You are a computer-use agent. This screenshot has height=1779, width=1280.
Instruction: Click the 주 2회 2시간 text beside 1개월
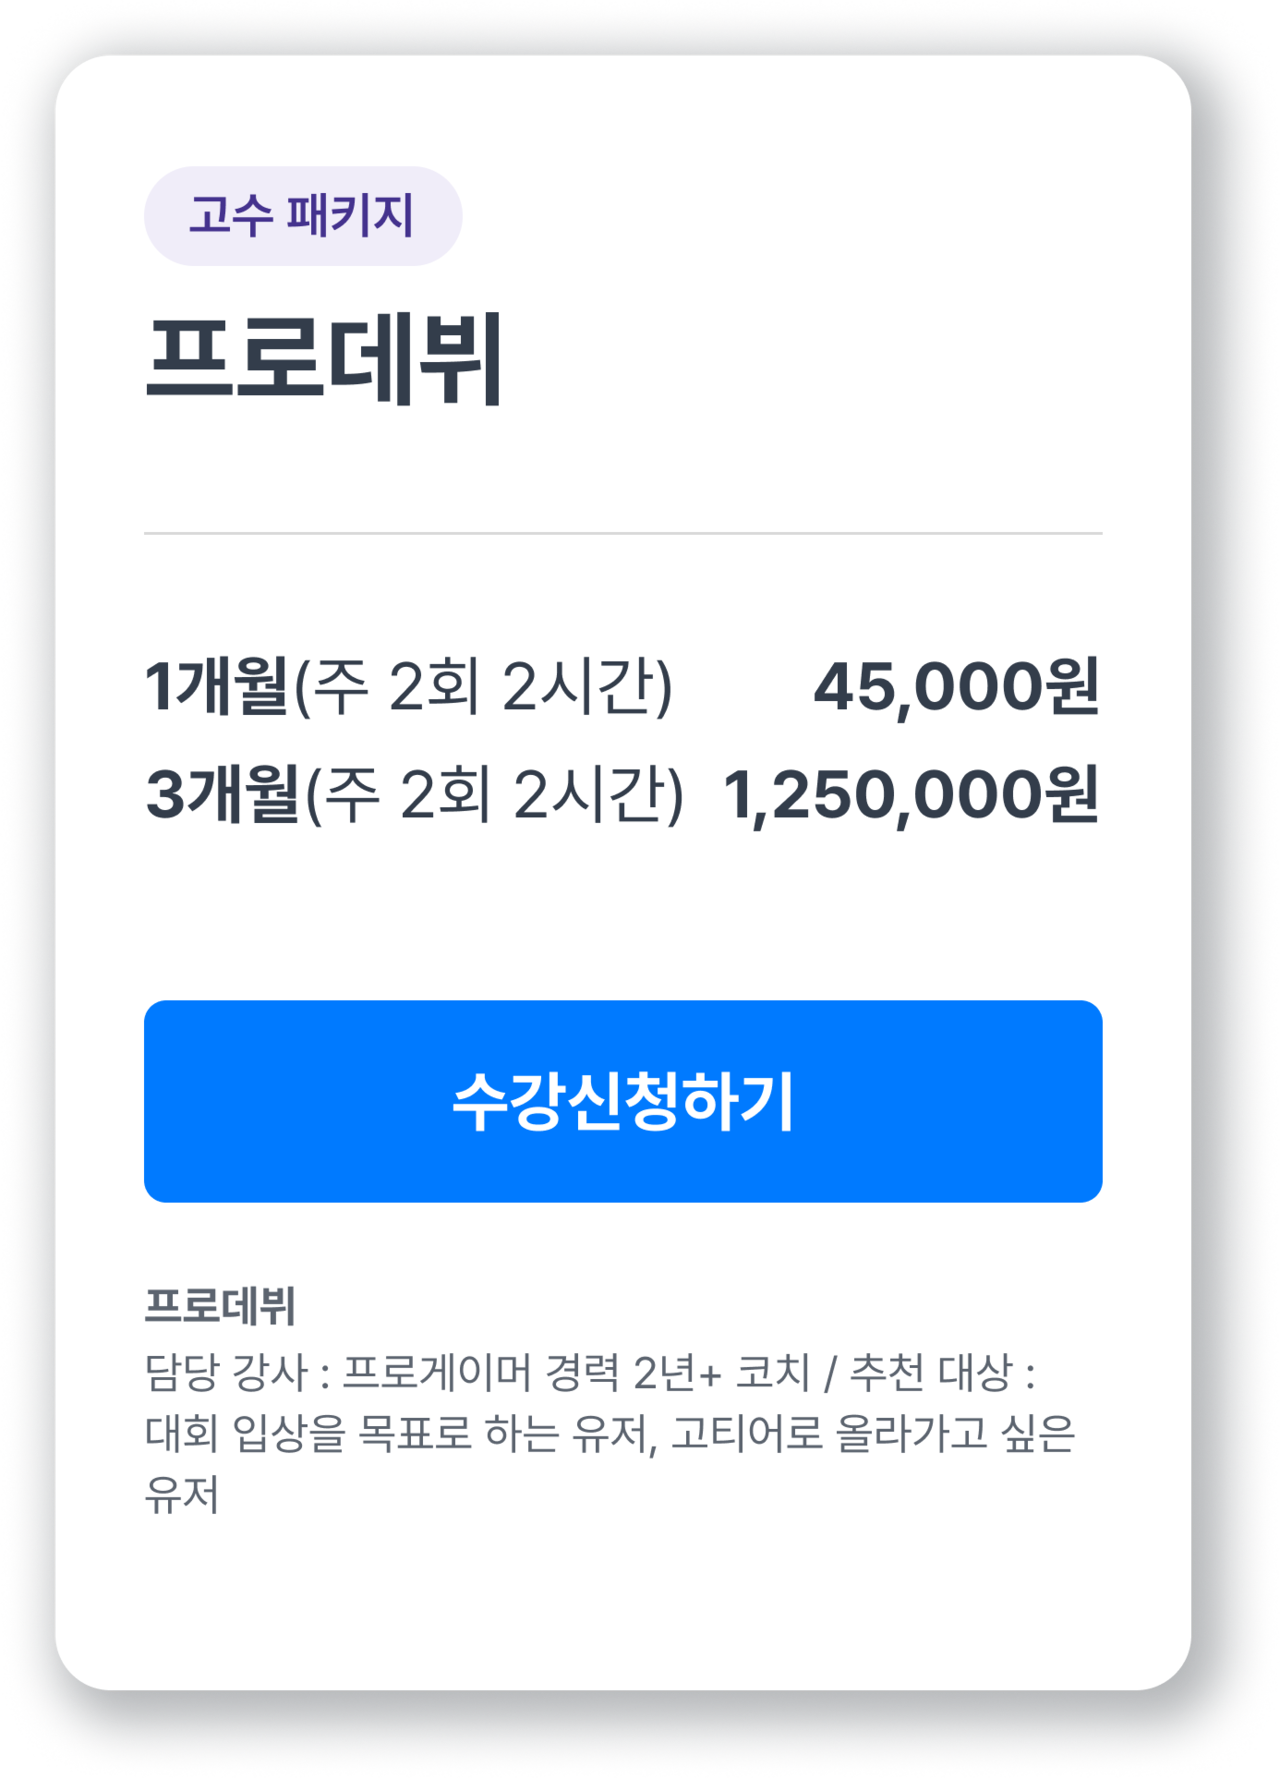[484, 687]
